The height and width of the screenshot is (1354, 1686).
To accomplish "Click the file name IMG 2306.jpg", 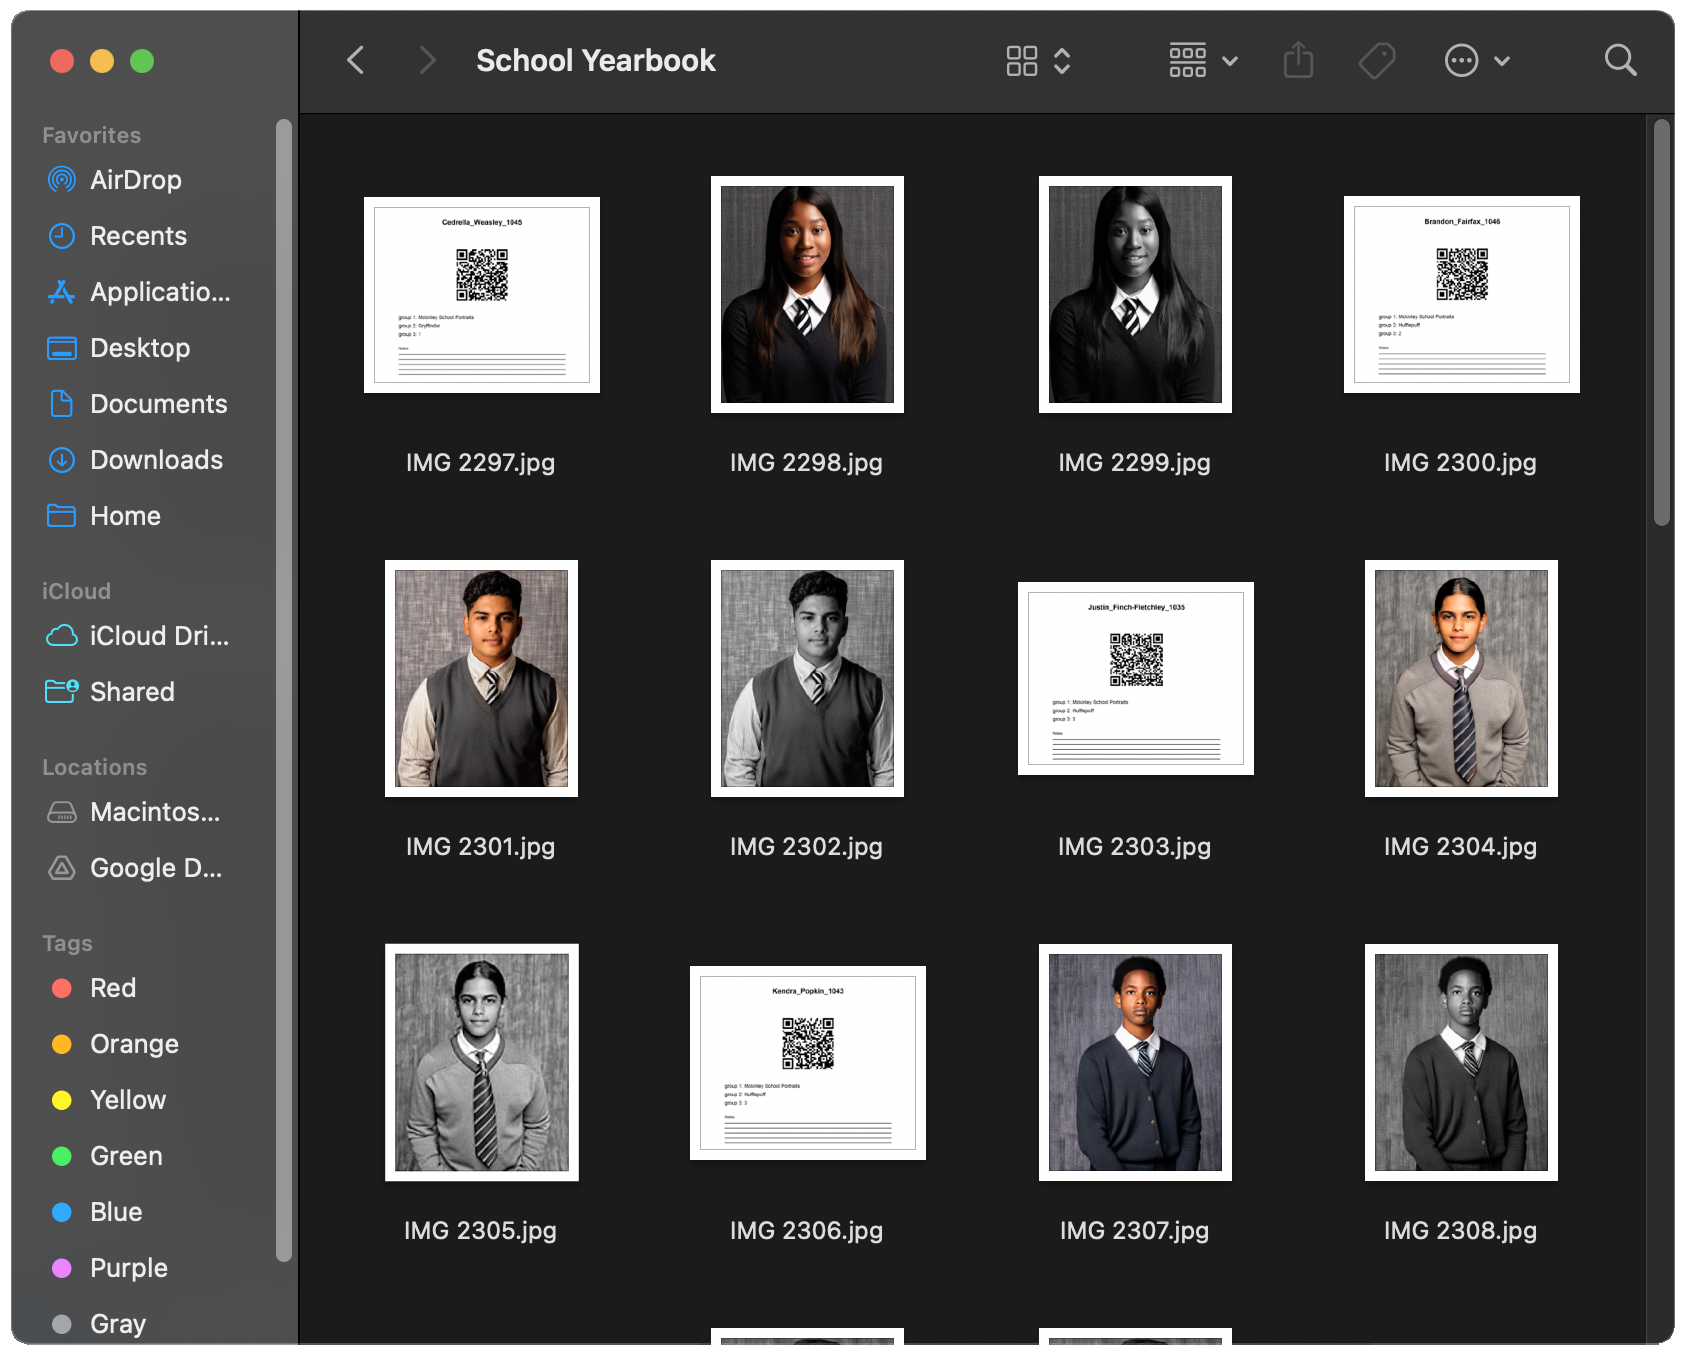I will tap(807, 1231).
